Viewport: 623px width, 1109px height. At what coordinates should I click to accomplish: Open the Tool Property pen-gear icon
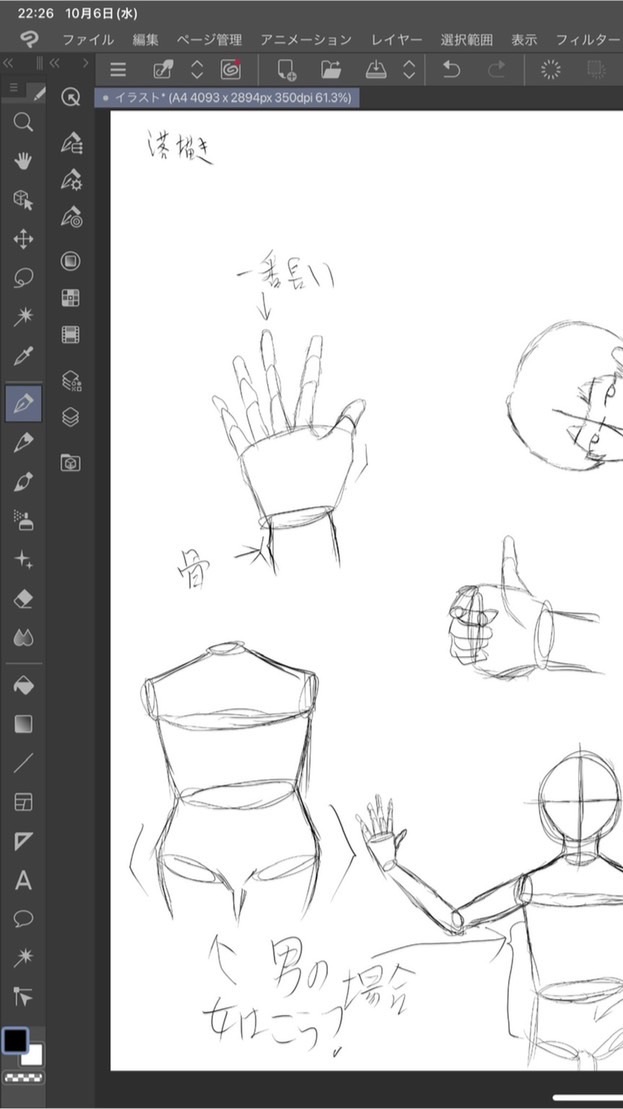coord(71,180)
